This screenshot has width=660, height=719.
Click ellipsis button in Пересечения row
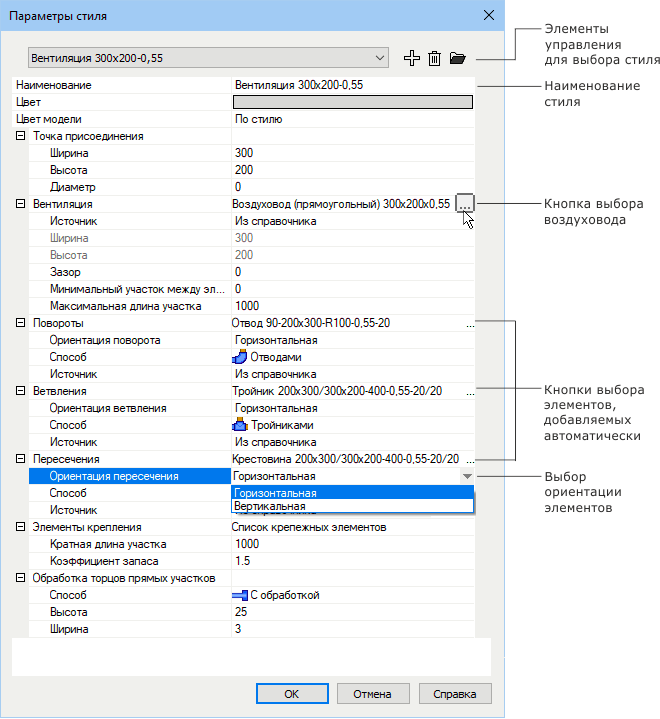click(469, 459)
